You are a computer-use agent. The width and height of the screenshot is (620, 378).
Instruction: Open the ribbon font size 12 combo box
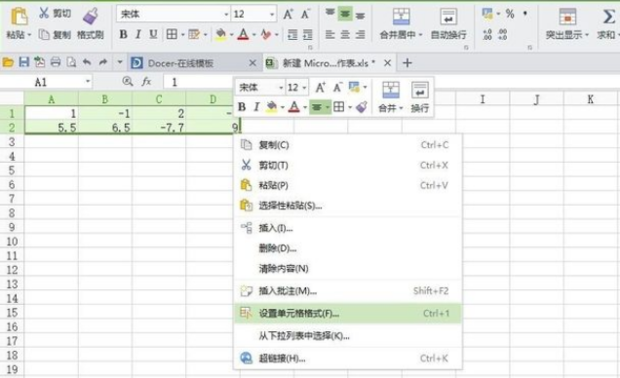[x=254, y=14]
